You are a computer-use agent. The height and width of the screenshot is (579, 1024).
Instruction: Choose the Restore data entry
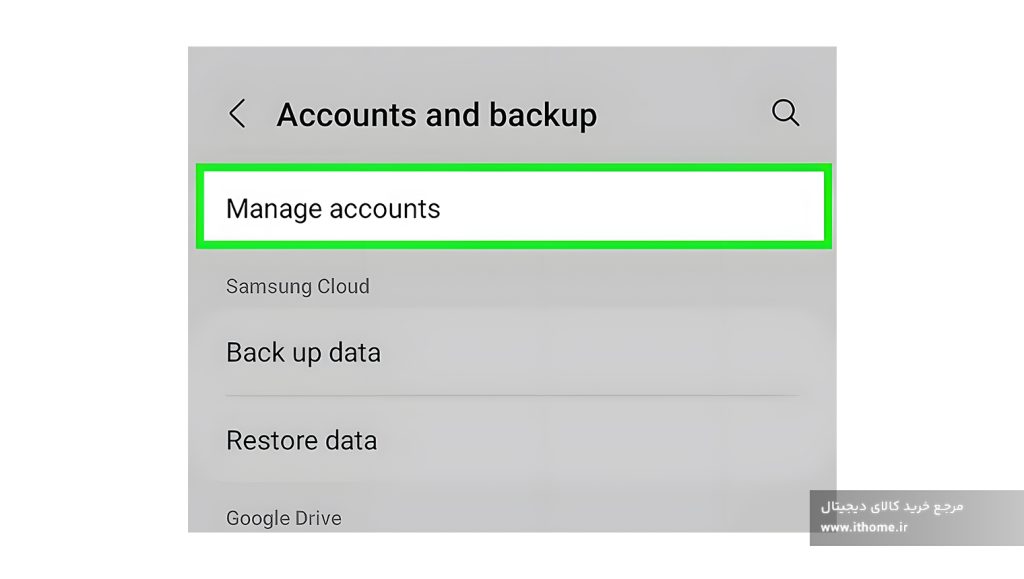pyautogui.click(x=513, y=440)
